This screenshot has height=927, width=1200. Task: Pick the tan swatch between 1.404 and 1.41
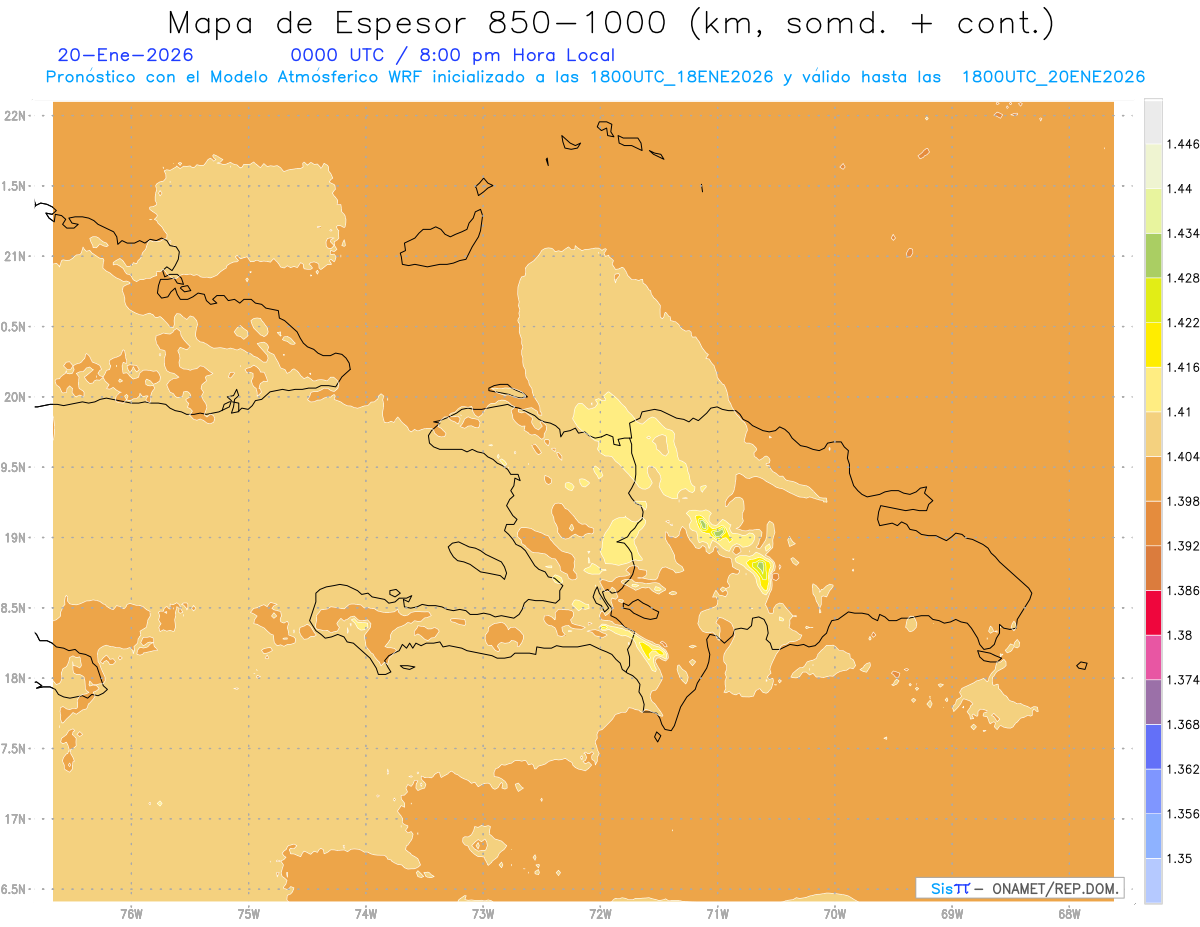pyautogui.click(x=1153, y=433)
